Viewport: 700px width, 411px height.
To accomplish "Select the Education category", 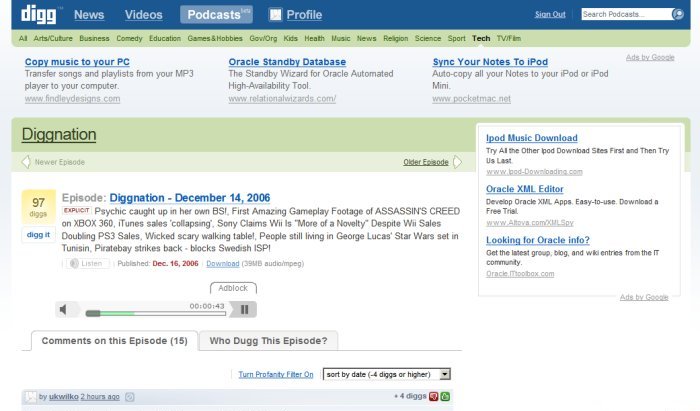I will coord(165,38).
